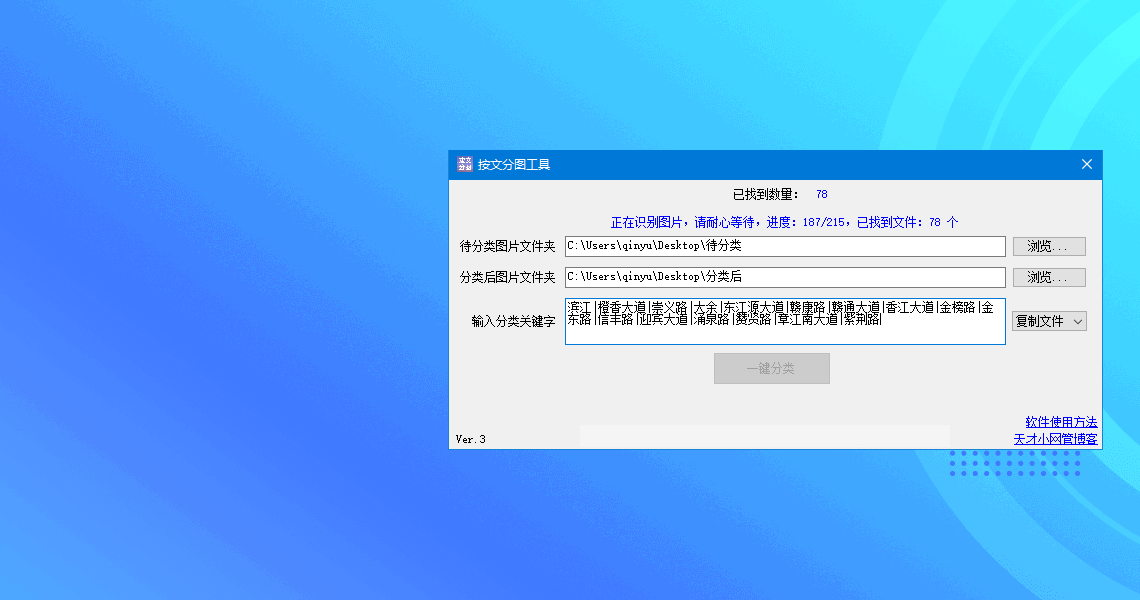Open the 软件使用方法 link
Viewport: 1140px width, 600px height.
point(1061,422)
